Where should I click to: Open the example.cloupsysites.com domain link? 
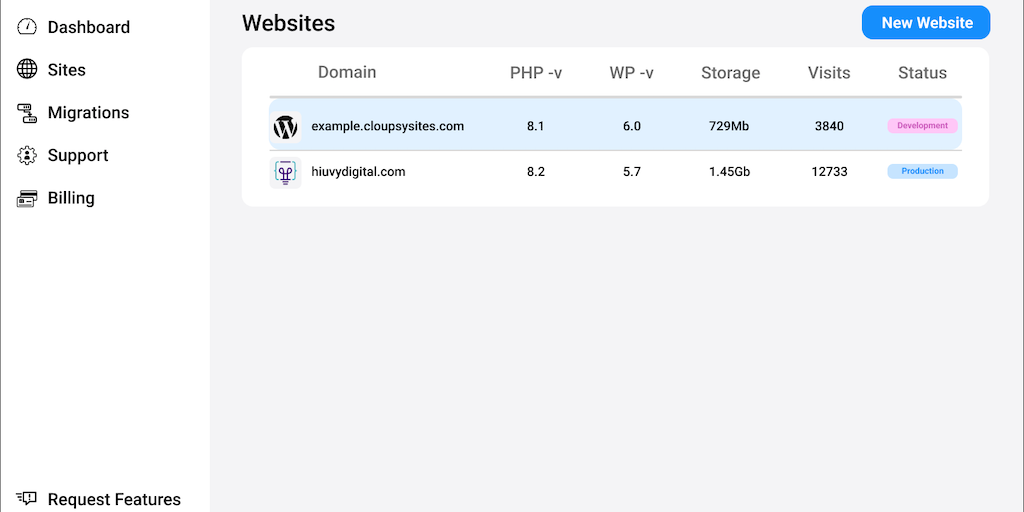[x=388, y=126]
